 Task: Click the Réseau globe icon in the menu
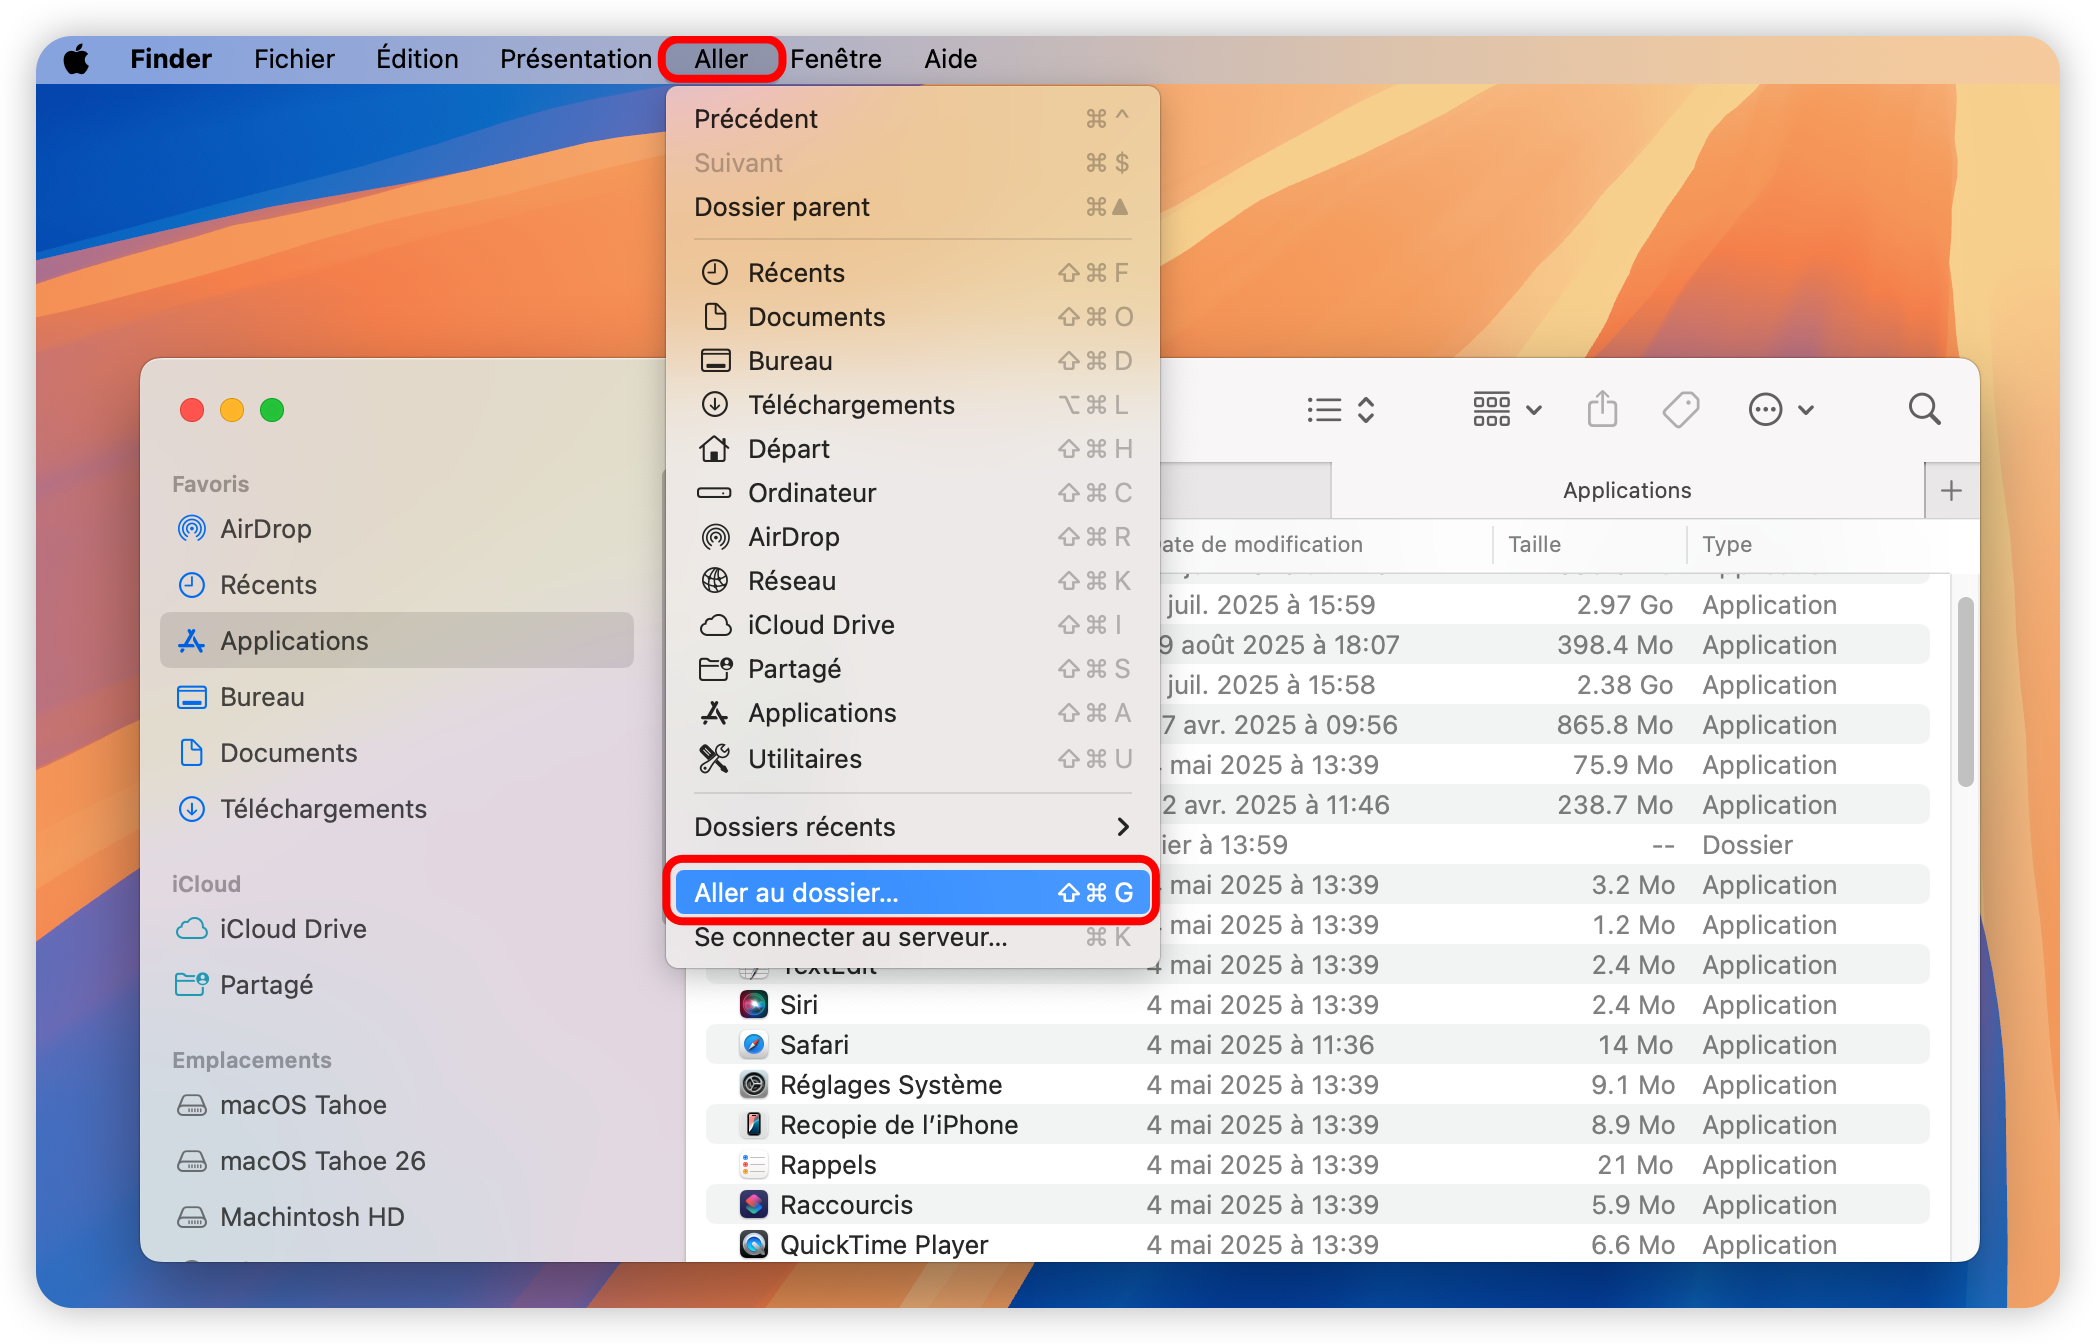click(714, 580)
